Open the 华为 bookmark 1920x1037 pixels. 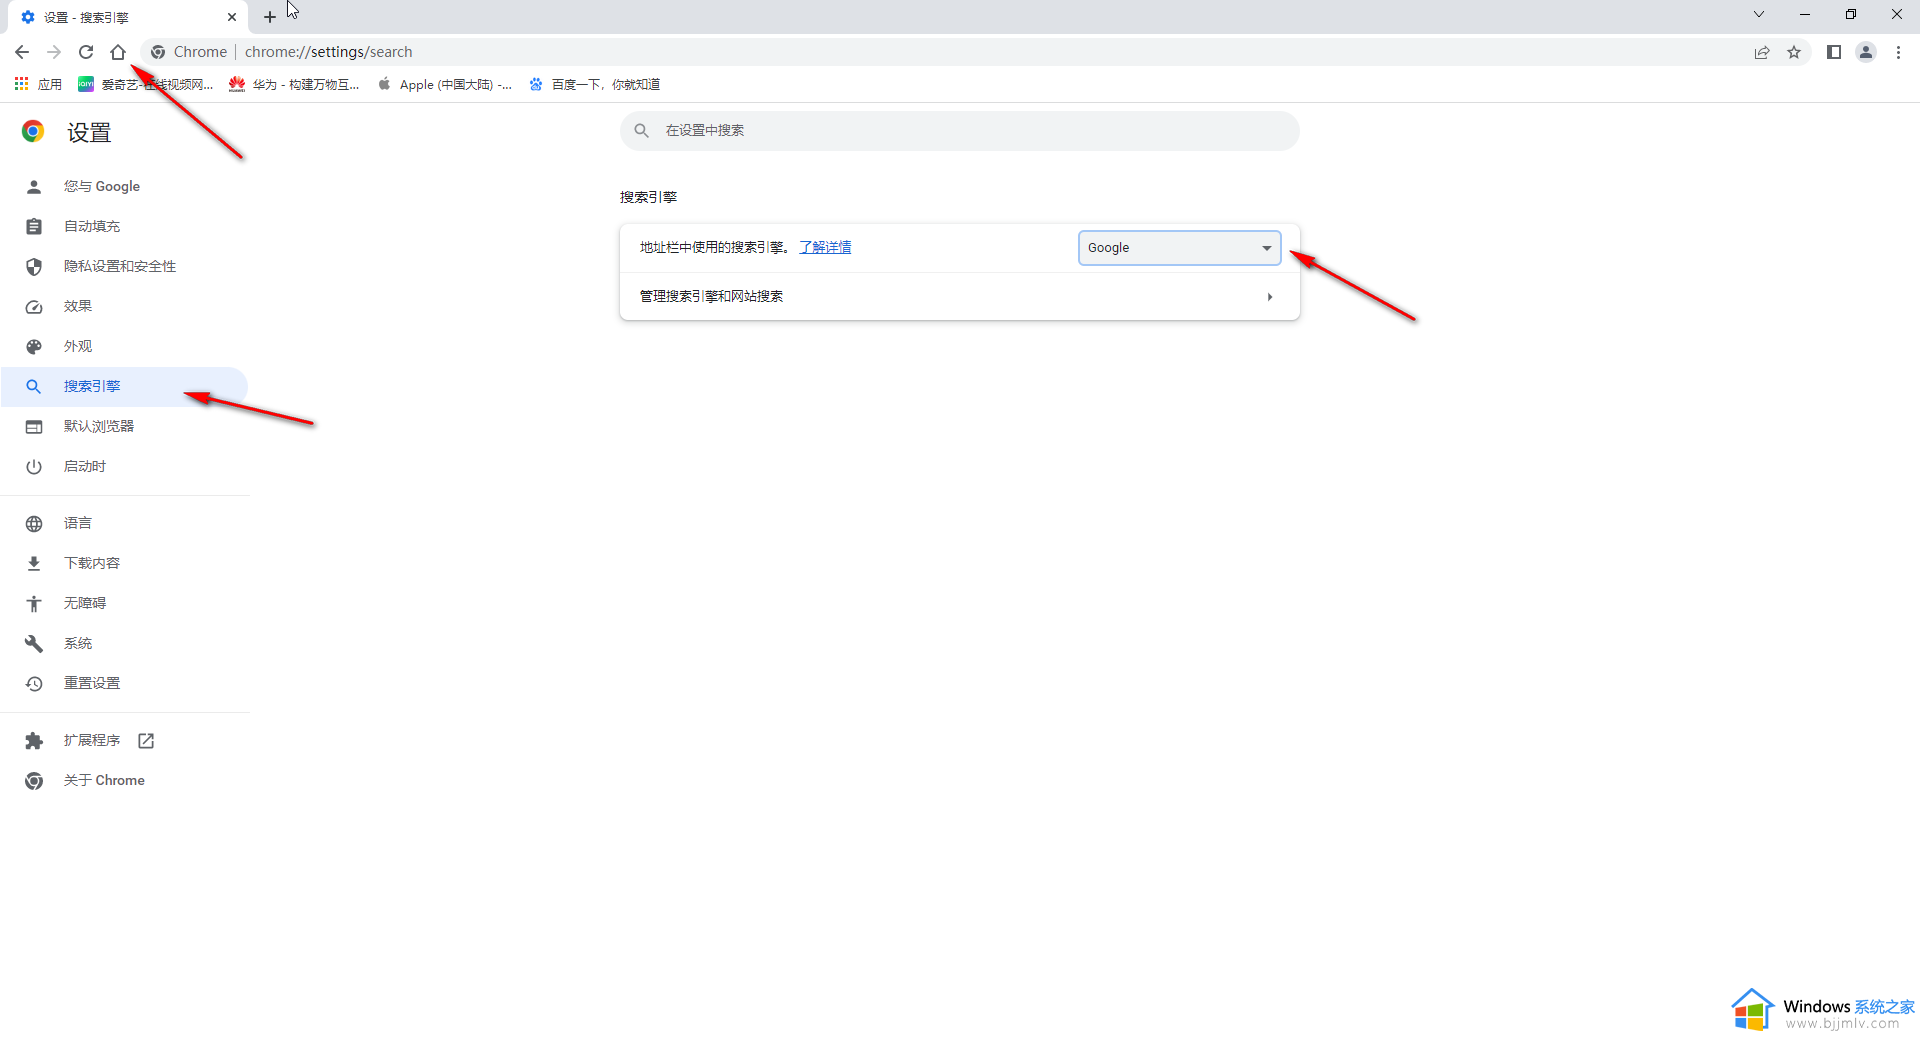coord(294,84)
